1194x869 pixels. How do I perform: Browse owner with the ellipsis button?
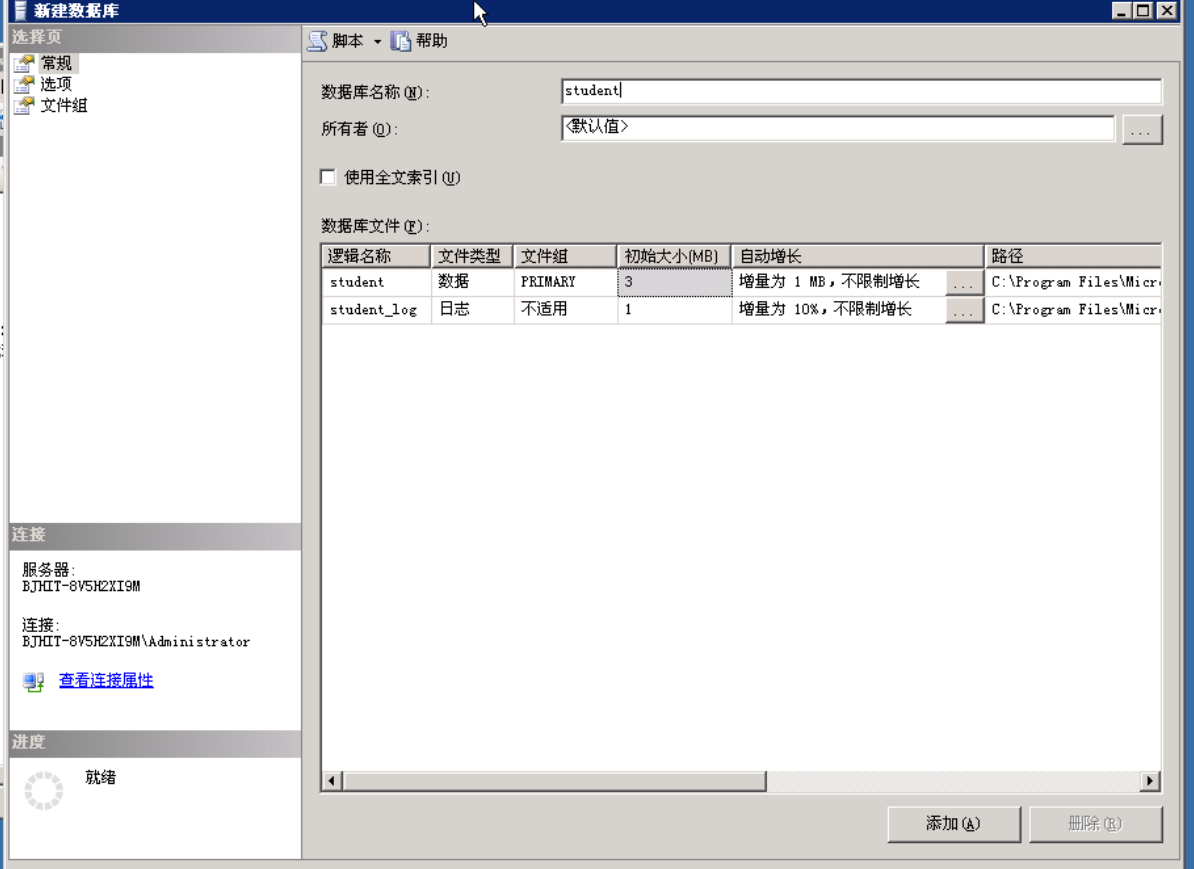click(1141, 129)
